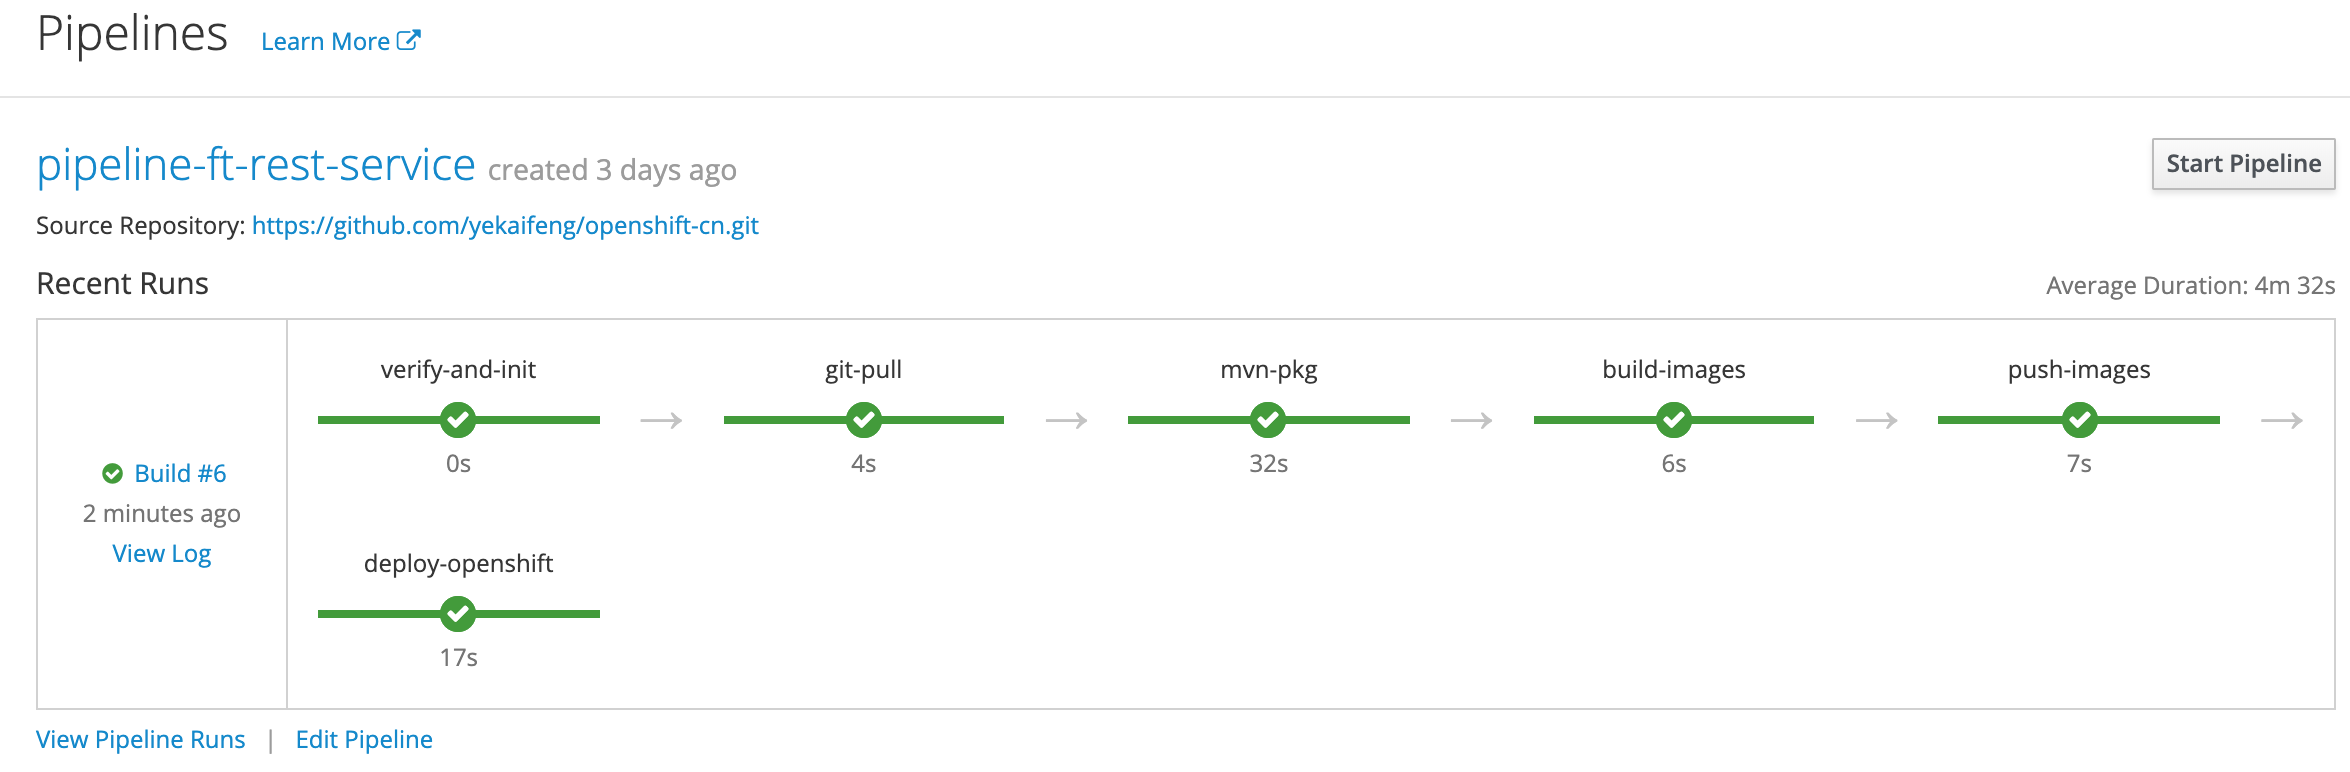View Log for Build #6
Viewport: 2350px width, 772px height.
tap(162, 554)
